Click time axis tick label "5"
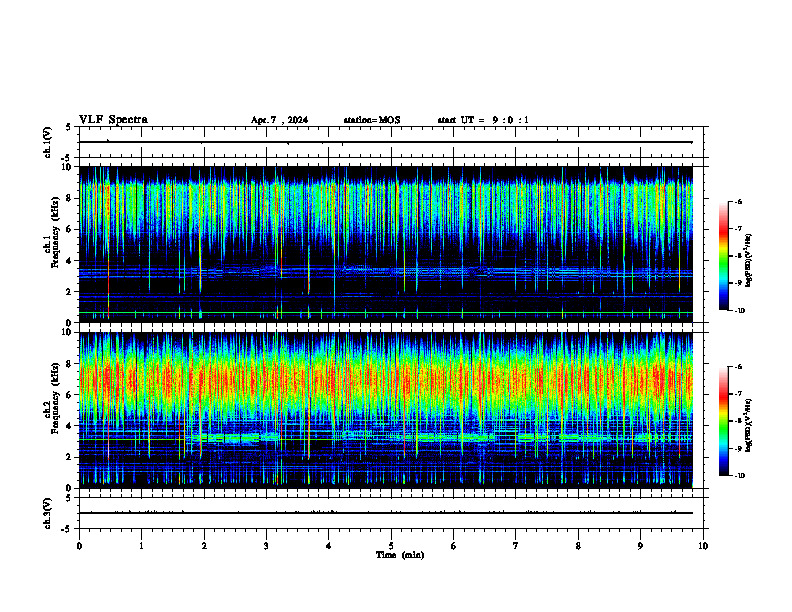This screenshot has width=792, height=612. [x=391, y=546]
